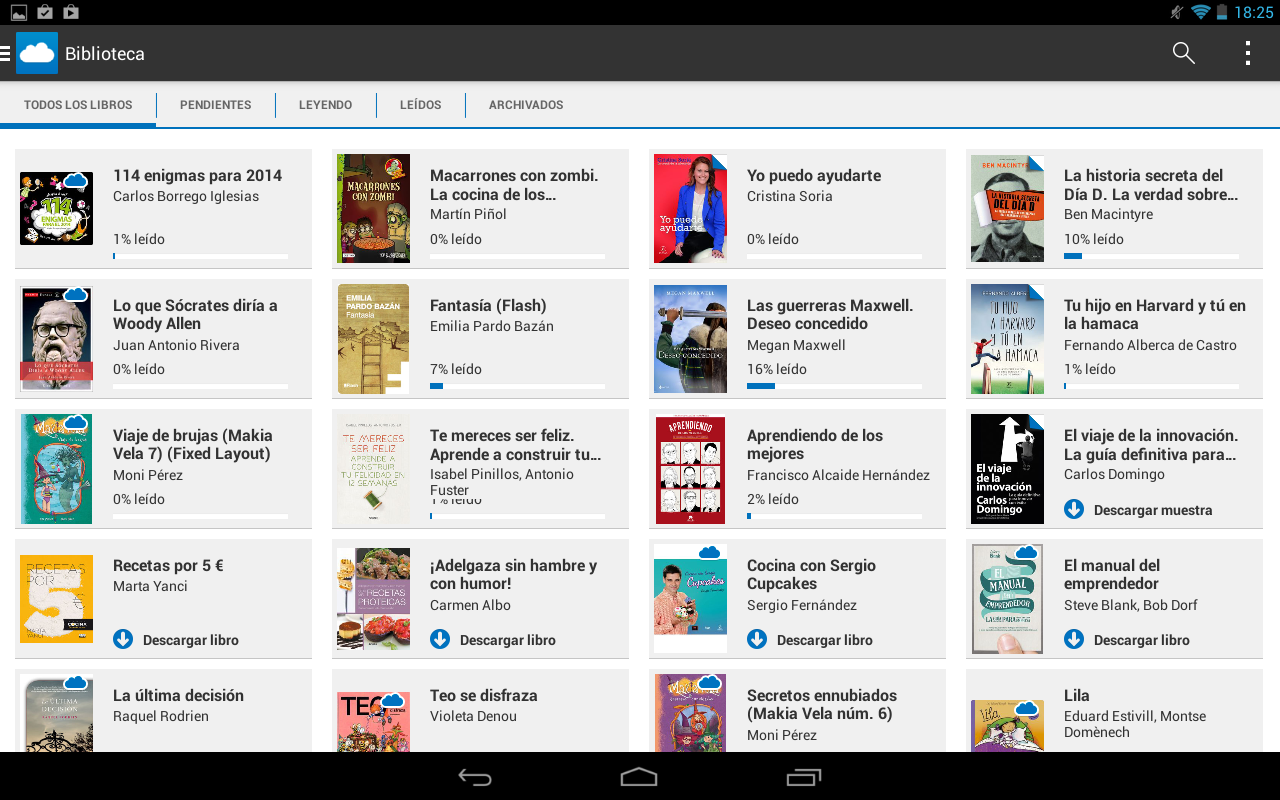Viewport: 1280px width, 800px height.
Task: Switch to the Pendientes tab
Action: (216, 105)
